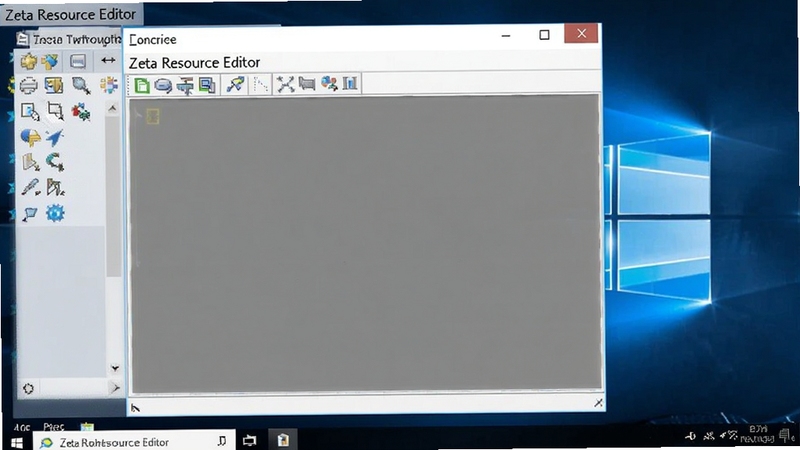
Task: Click the small x at status bar right
Action: pyautogui.click(x=598, y=403)
